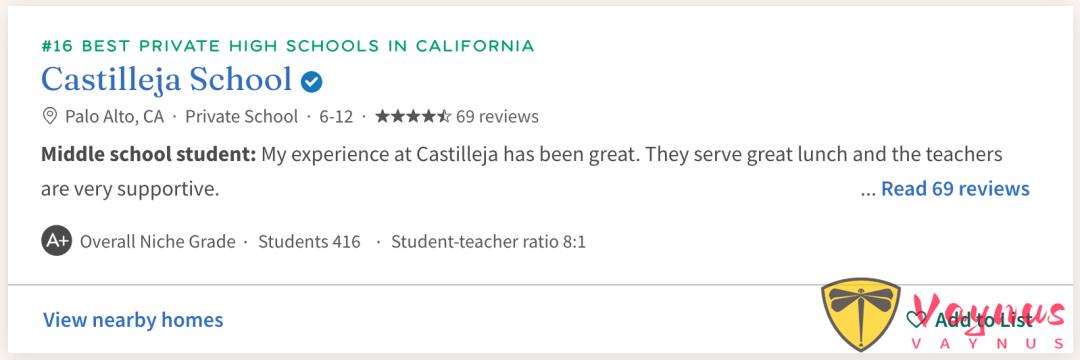This screenshot has width=1080, height=360.
Task: Click the location pin icon
Action: [50, 116]
